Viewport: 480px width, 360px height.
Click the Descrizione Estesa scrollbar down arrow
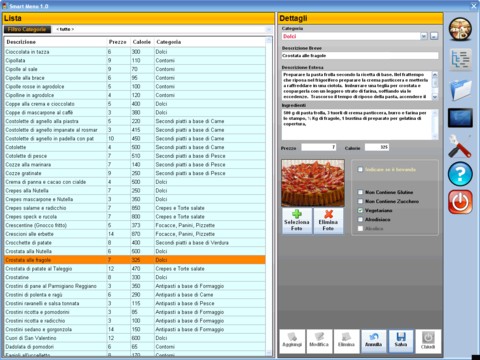435,97
